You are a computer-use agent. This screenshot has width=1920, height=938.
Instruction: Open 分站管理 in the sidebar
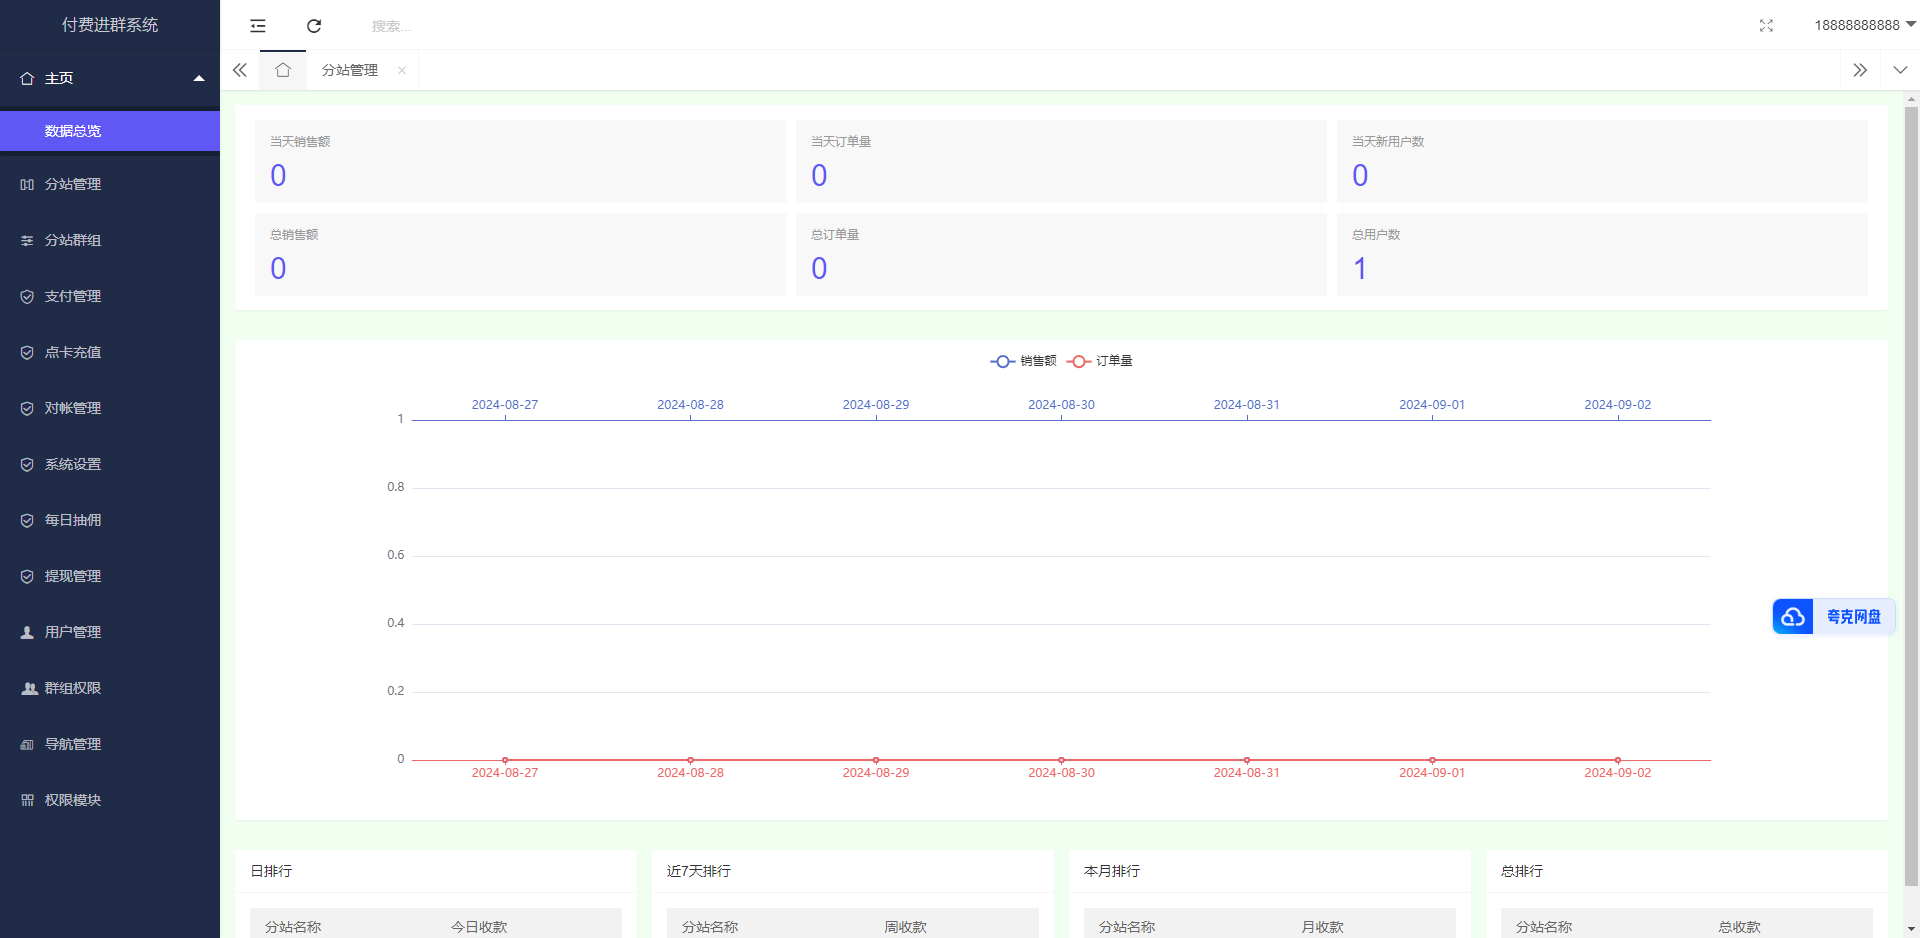click(110, 184)
